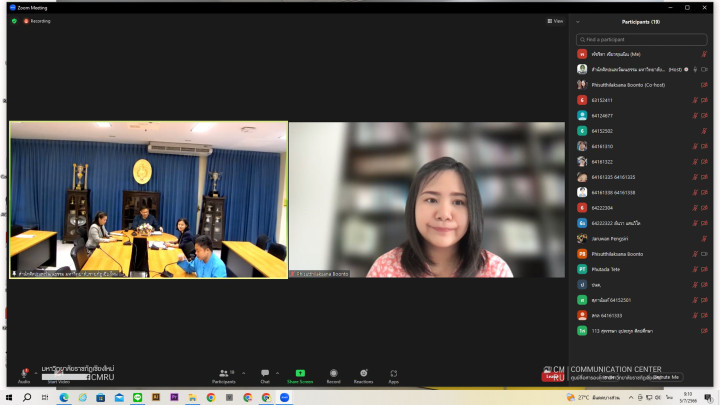Click muted mic icon for 64222304

[695, 208]
